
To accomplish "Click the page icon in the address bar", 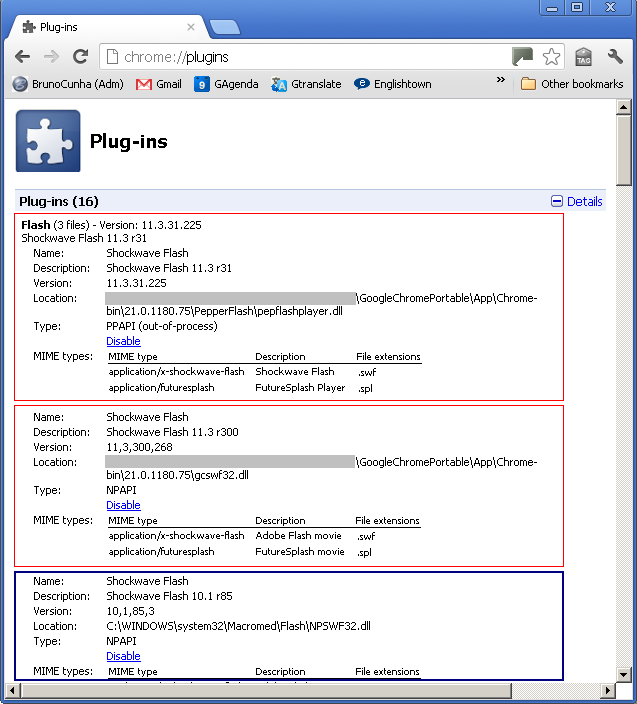I will [x=112, y=57].
